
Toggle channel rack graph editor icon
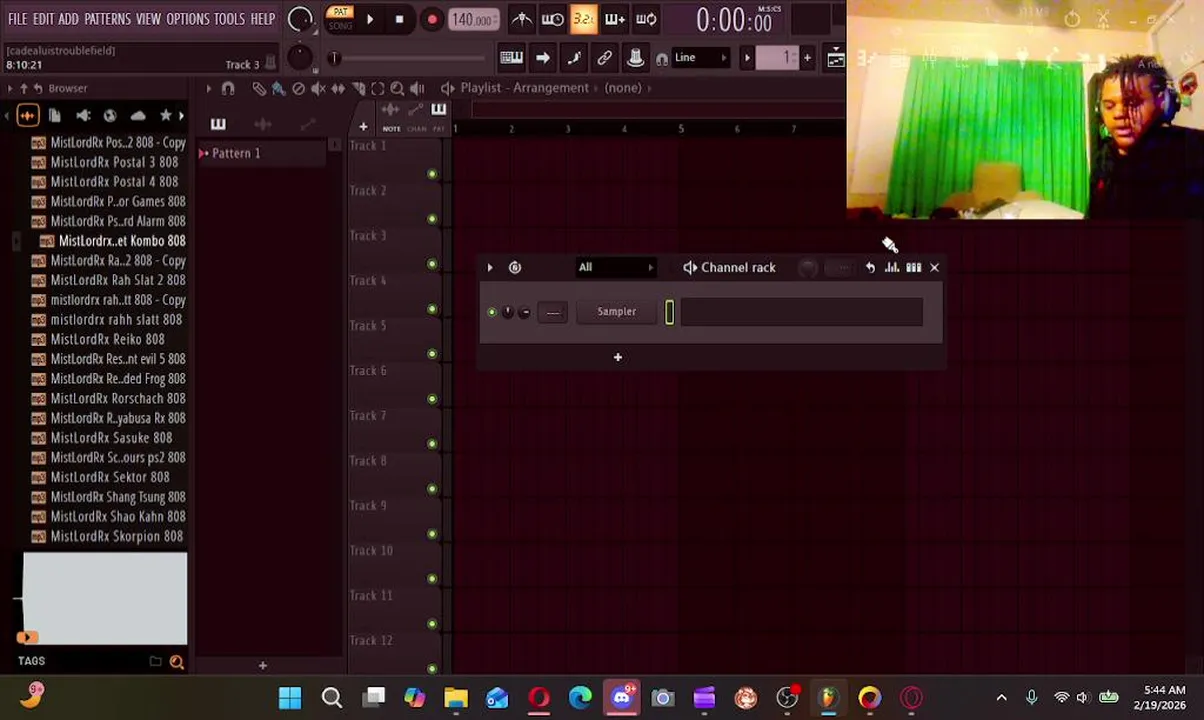coord(891,268)
